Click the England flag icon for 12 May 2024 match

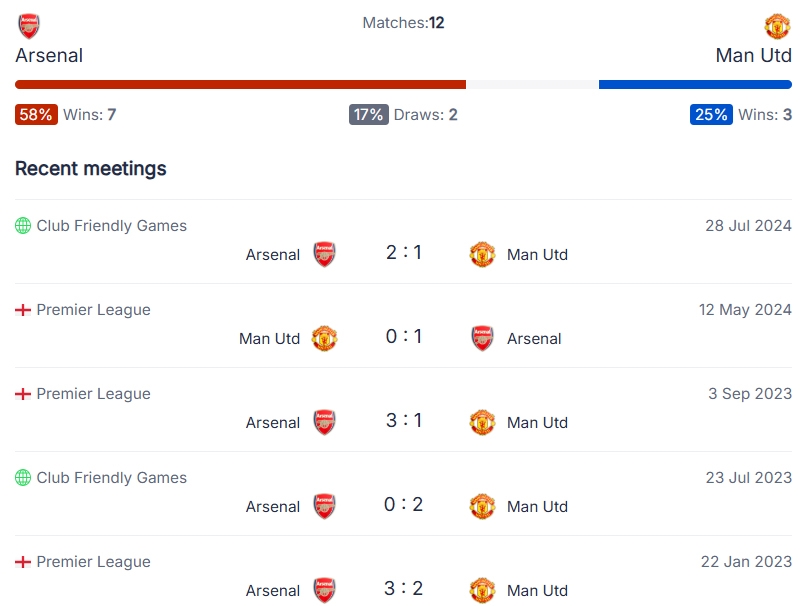23,309
